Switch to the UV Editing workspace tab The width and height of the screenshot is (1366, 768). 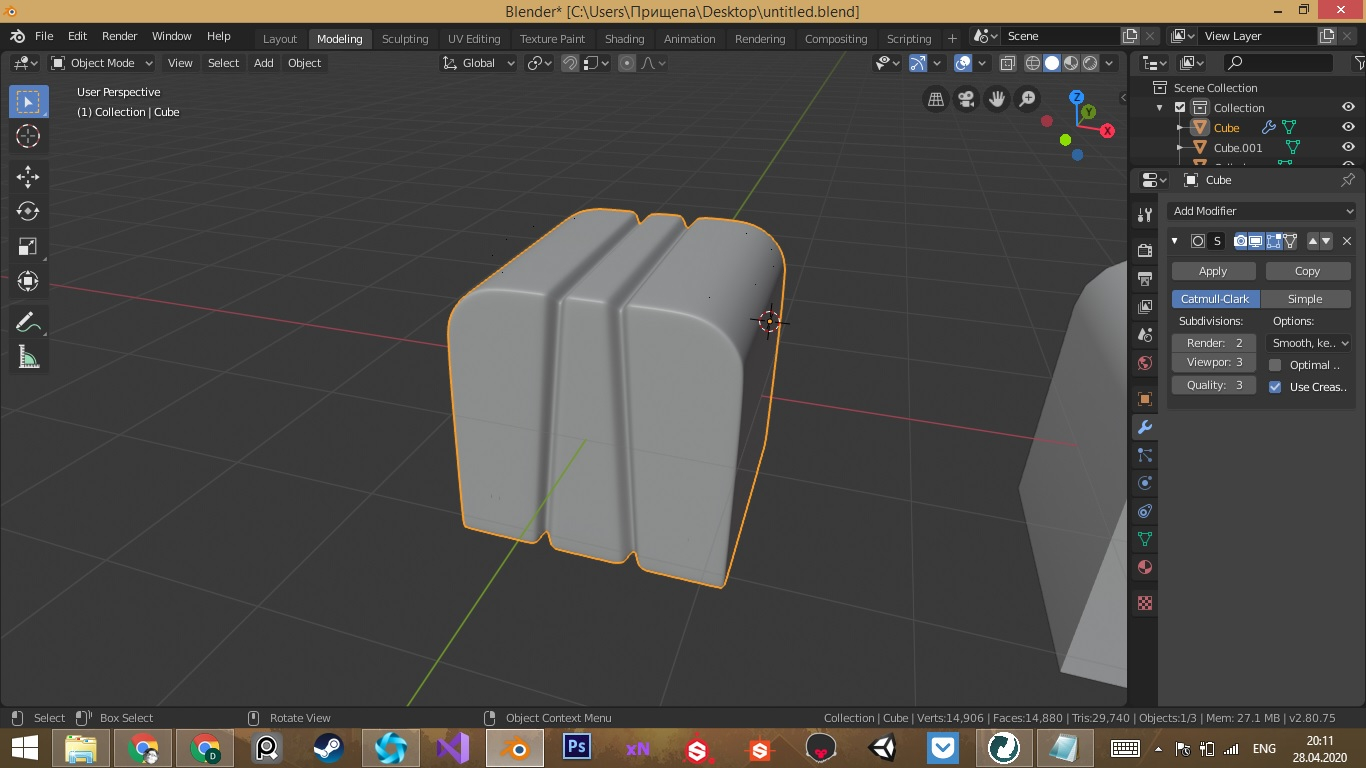click(x=474, y=38)
